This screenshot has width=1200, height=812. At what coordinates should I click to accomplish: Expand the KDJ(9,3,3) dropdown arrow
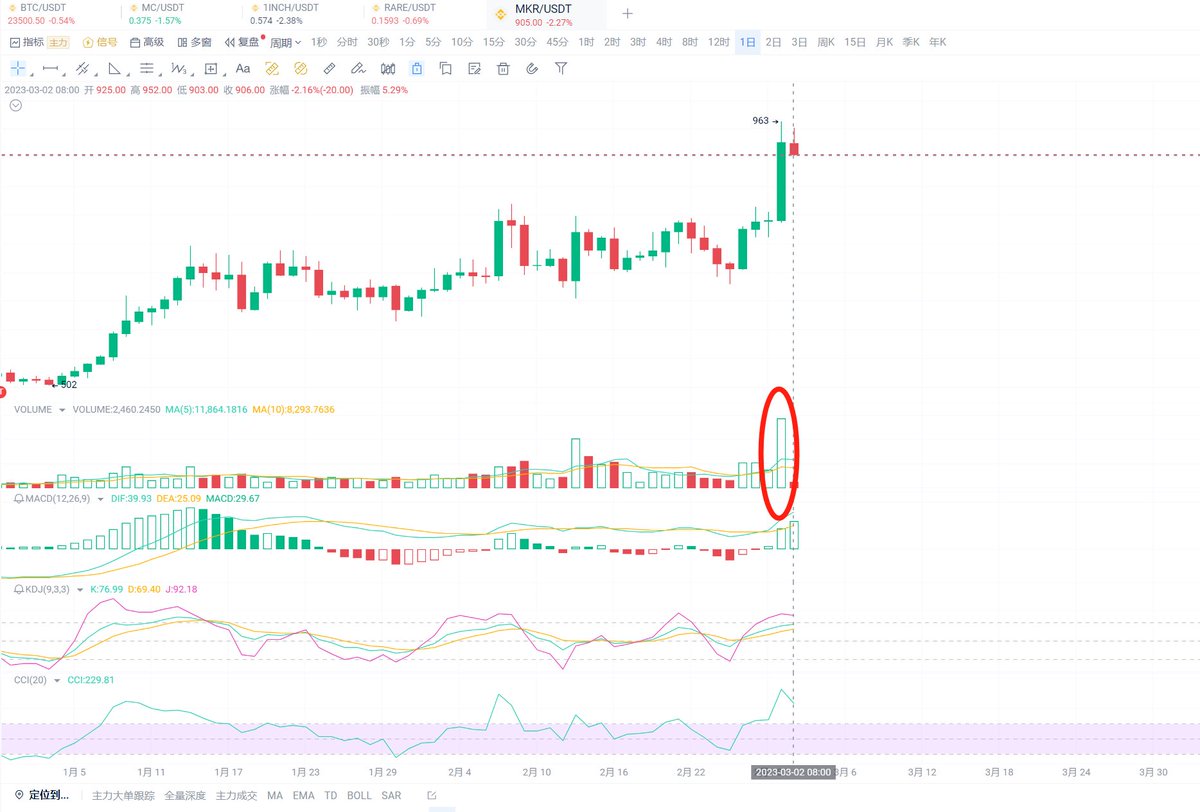(x=80, y=590)
